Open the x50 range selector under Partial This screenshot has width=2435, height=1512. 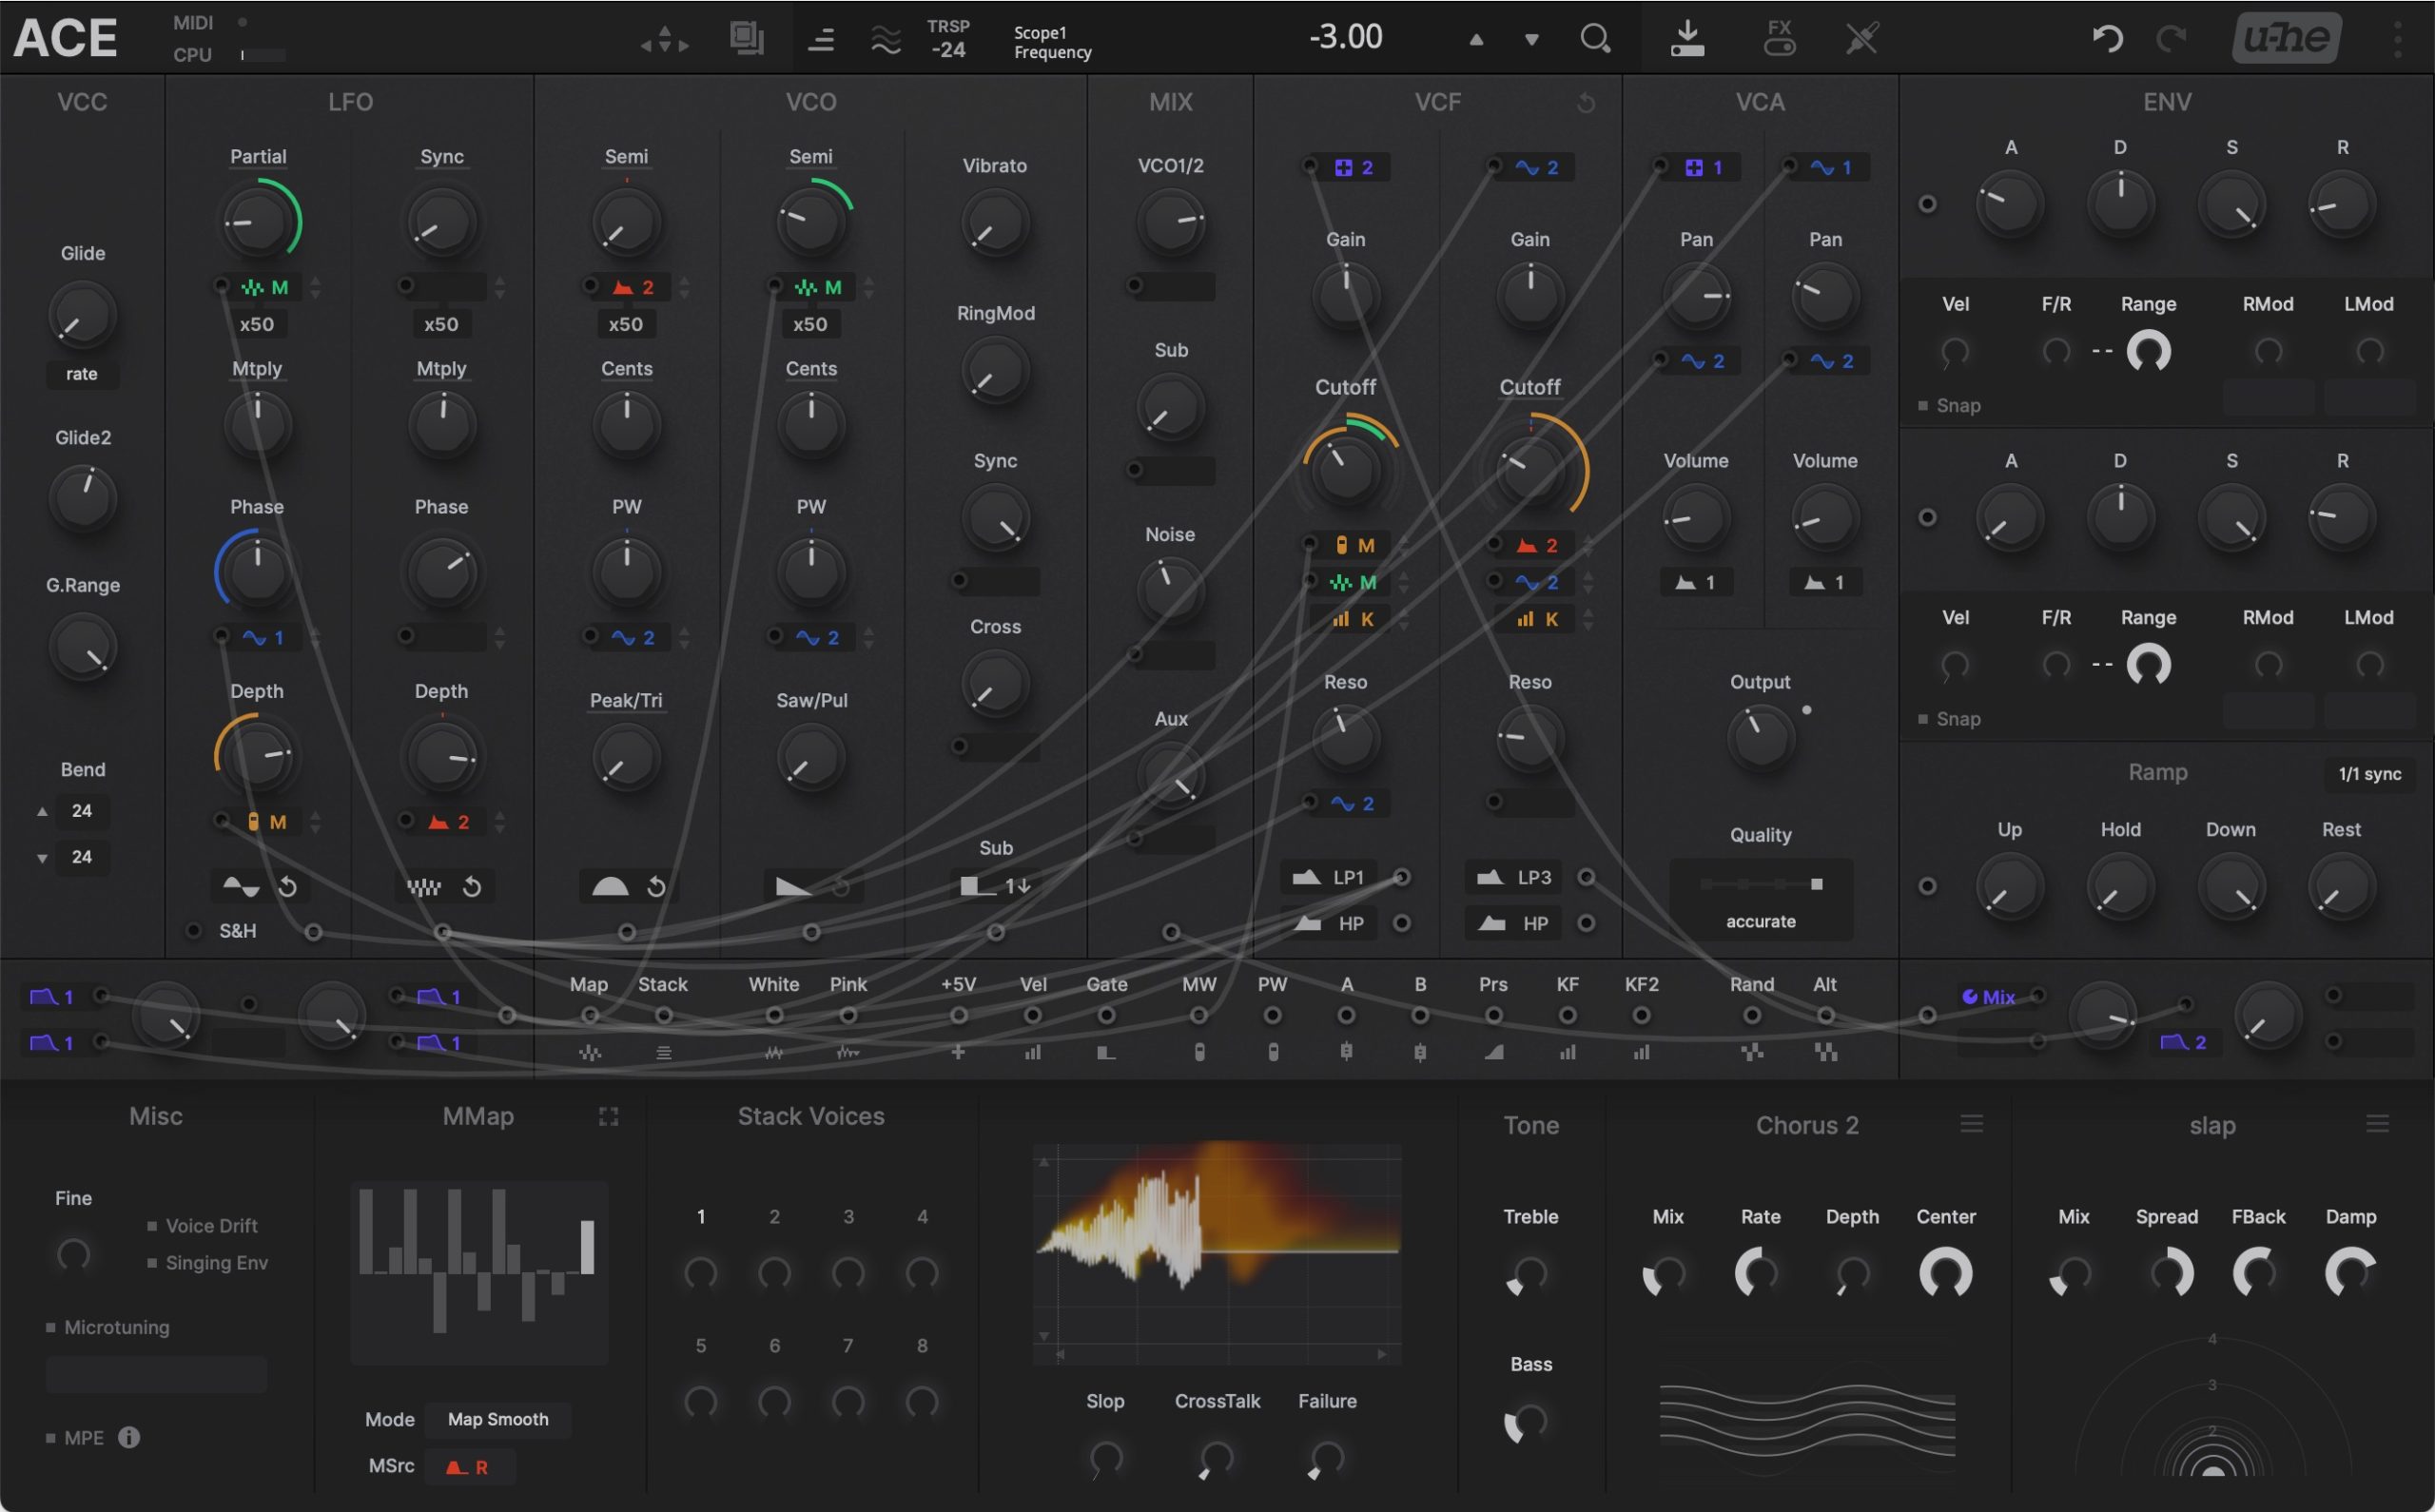(257, 324)
